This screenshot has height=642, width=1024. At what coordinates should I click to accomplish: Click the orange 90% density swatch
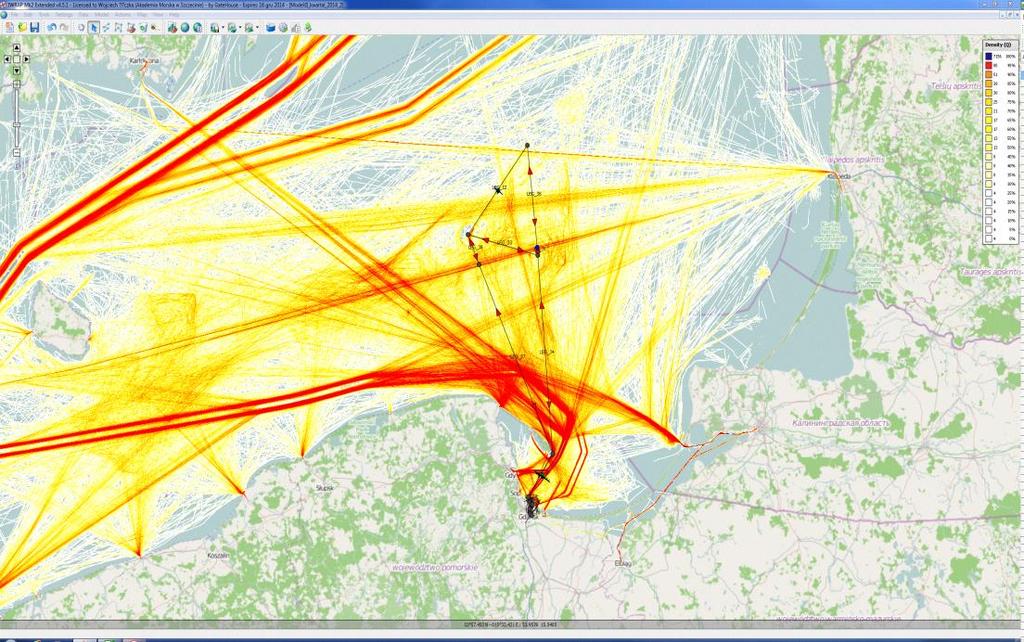coord(989,74)
